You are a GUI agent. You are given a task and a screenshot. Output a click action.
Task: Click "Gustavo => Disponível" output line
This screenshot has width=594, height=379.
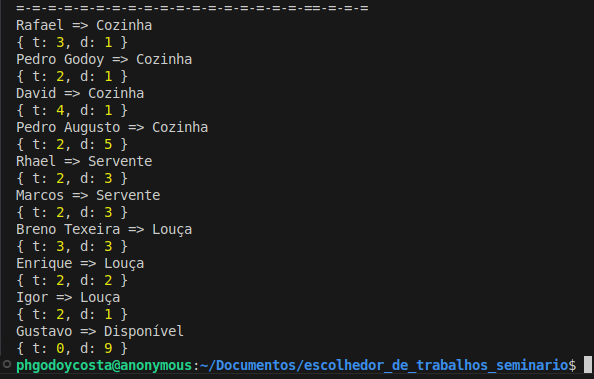click(x=100, y=331)
